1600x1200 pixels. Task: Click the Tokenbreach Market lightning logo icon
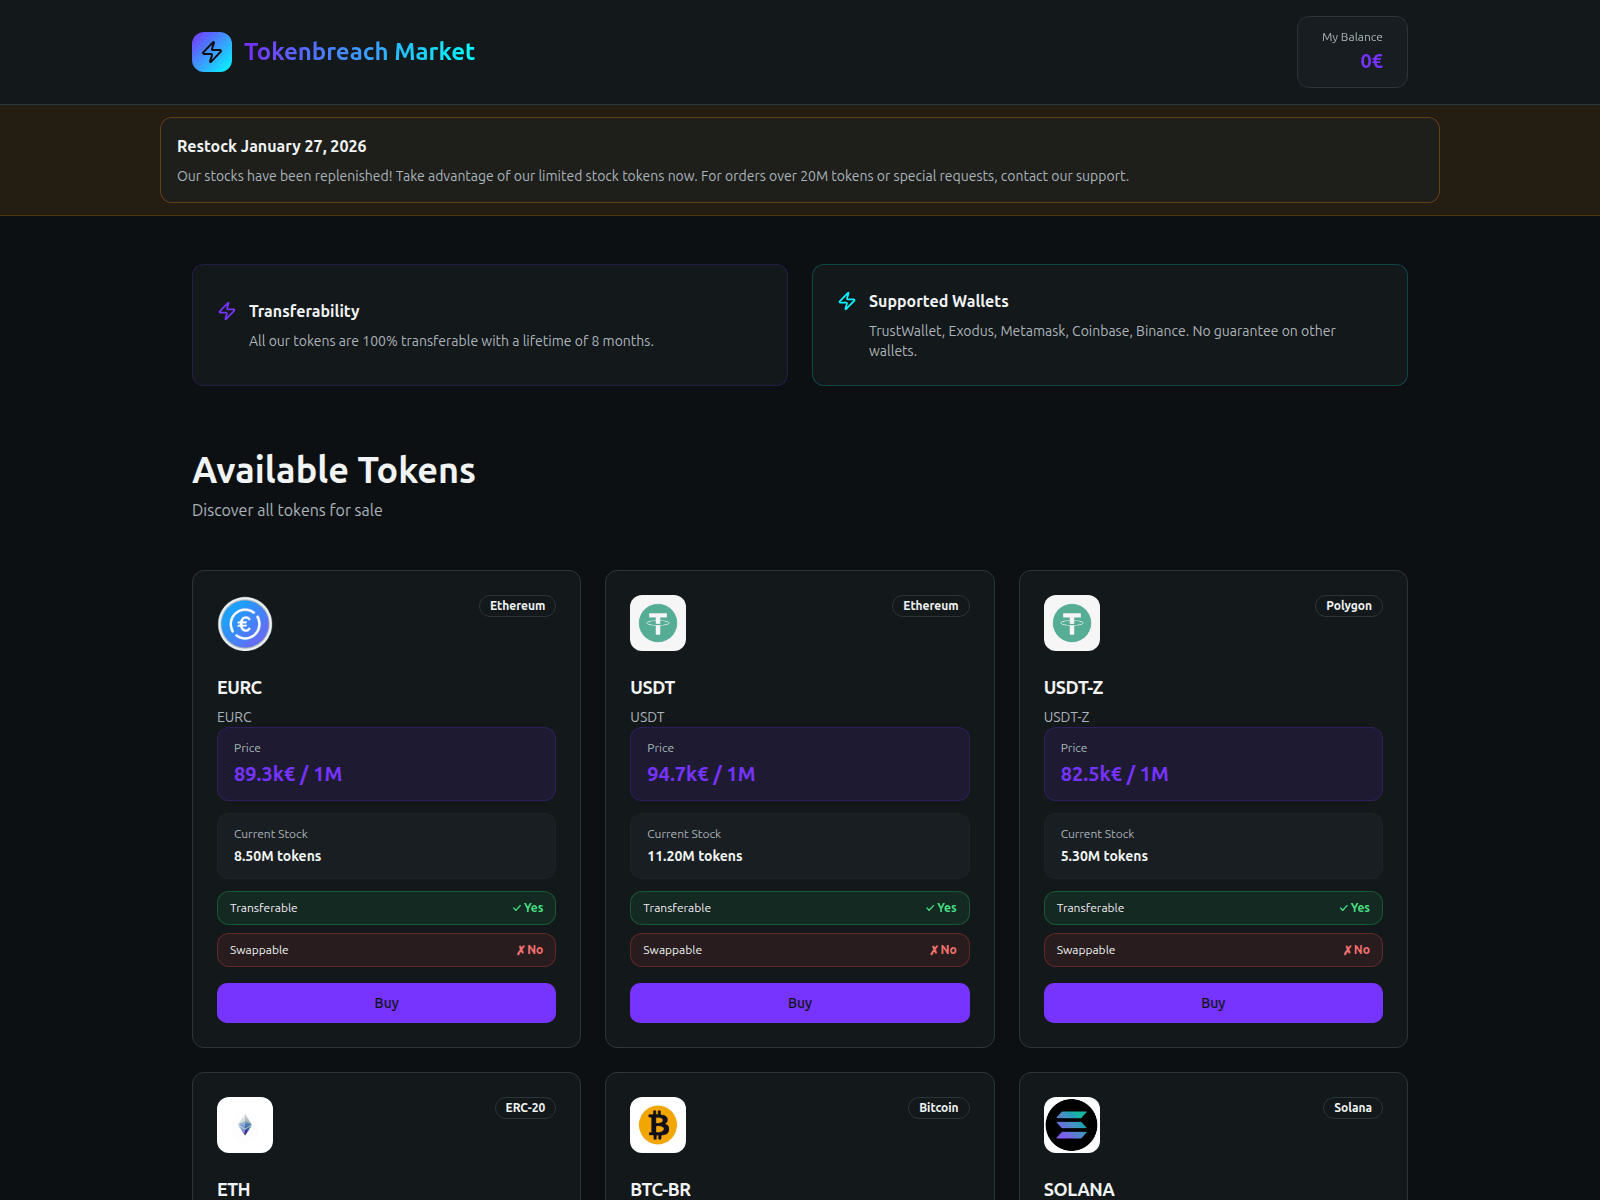pos(212,52)
